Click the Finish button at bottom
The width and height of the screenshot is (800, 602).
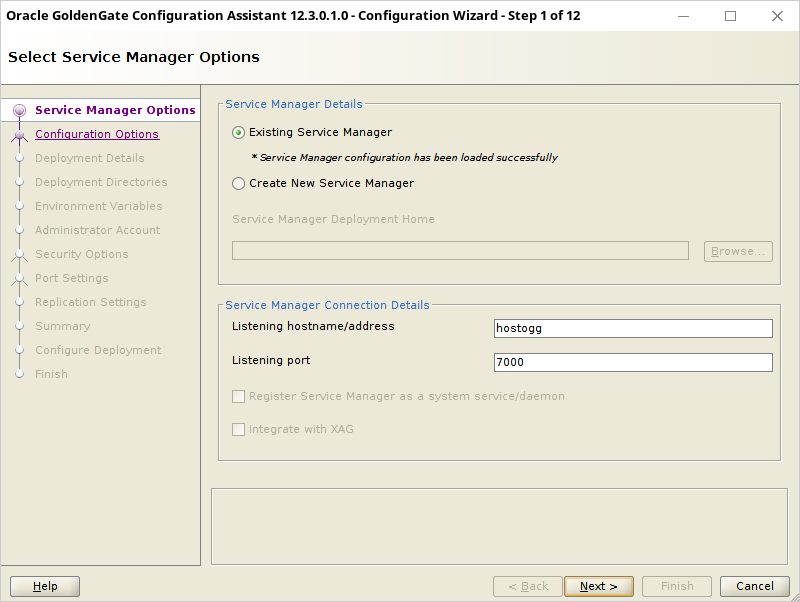click(677, 587)
